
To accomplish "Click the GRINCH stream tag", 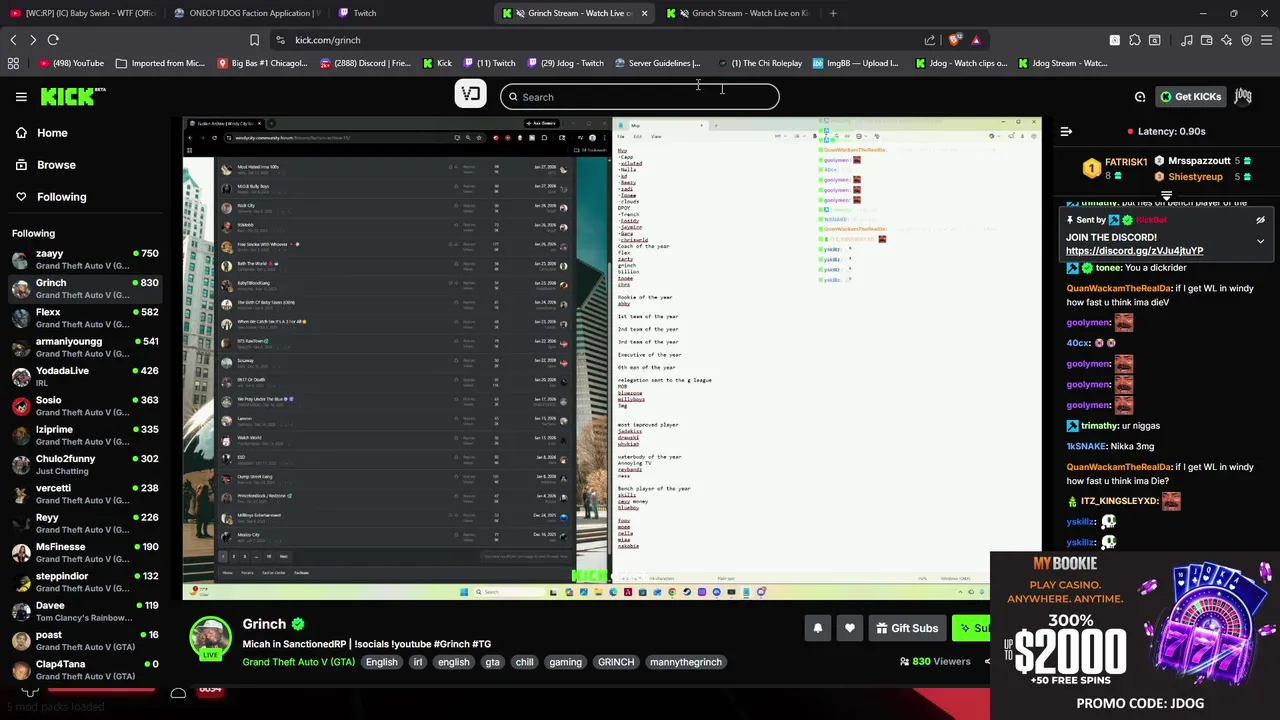I will click(616, 662).
